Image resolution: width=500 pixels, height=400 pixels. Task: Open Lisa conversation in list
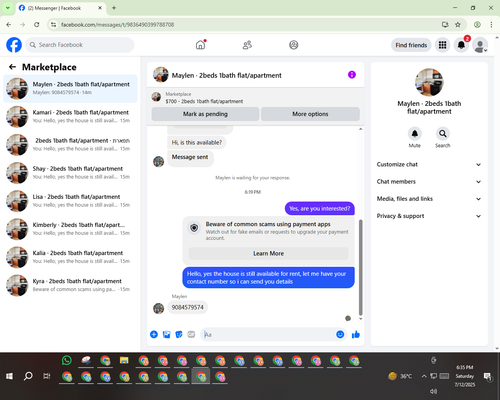[x=70, y=201]
